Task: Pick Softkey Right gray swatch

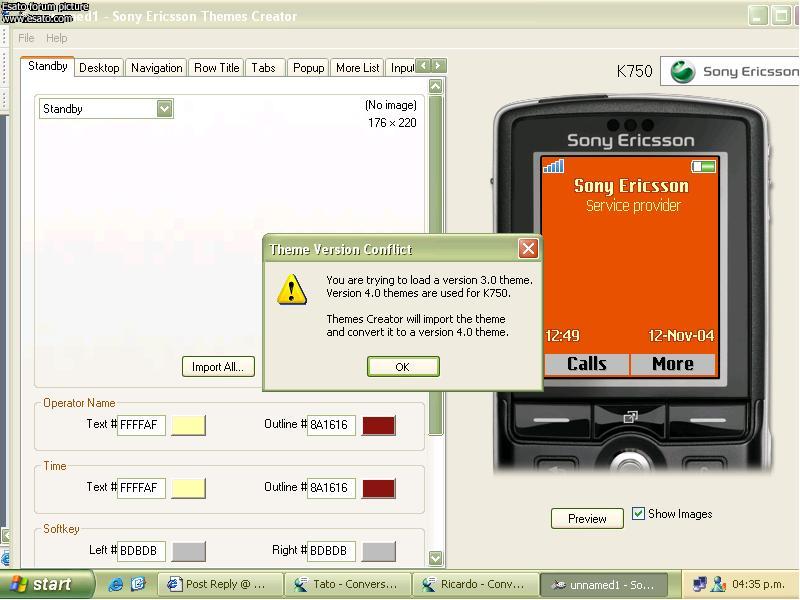Action: (x=379, y=551)
